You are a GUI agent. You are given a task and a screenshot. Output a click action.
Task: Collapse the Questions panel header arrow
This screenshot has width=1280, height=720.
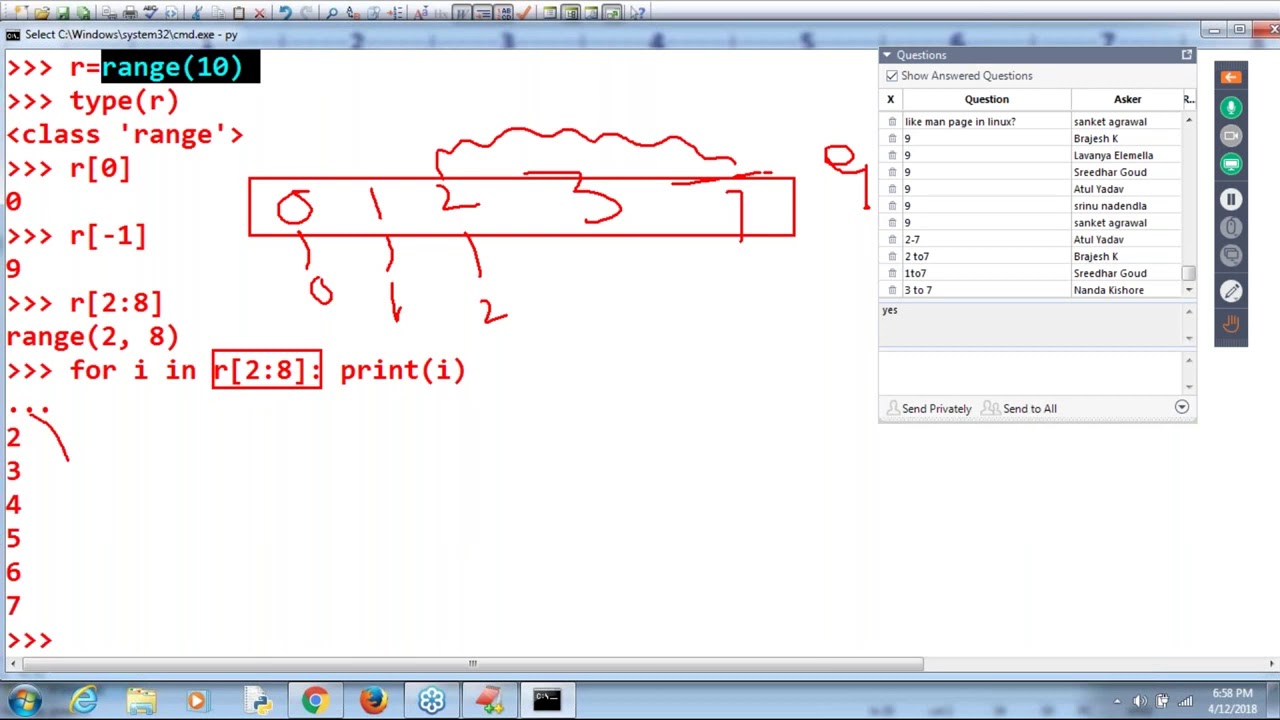pyautogui.click(x=887, y=55)
